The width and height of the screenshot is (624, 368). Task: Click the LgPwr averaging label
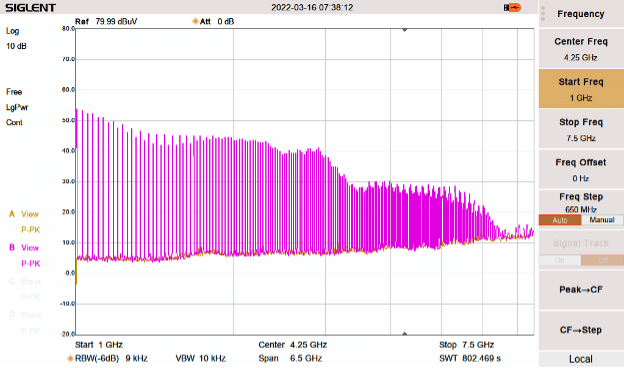[17, 107]
